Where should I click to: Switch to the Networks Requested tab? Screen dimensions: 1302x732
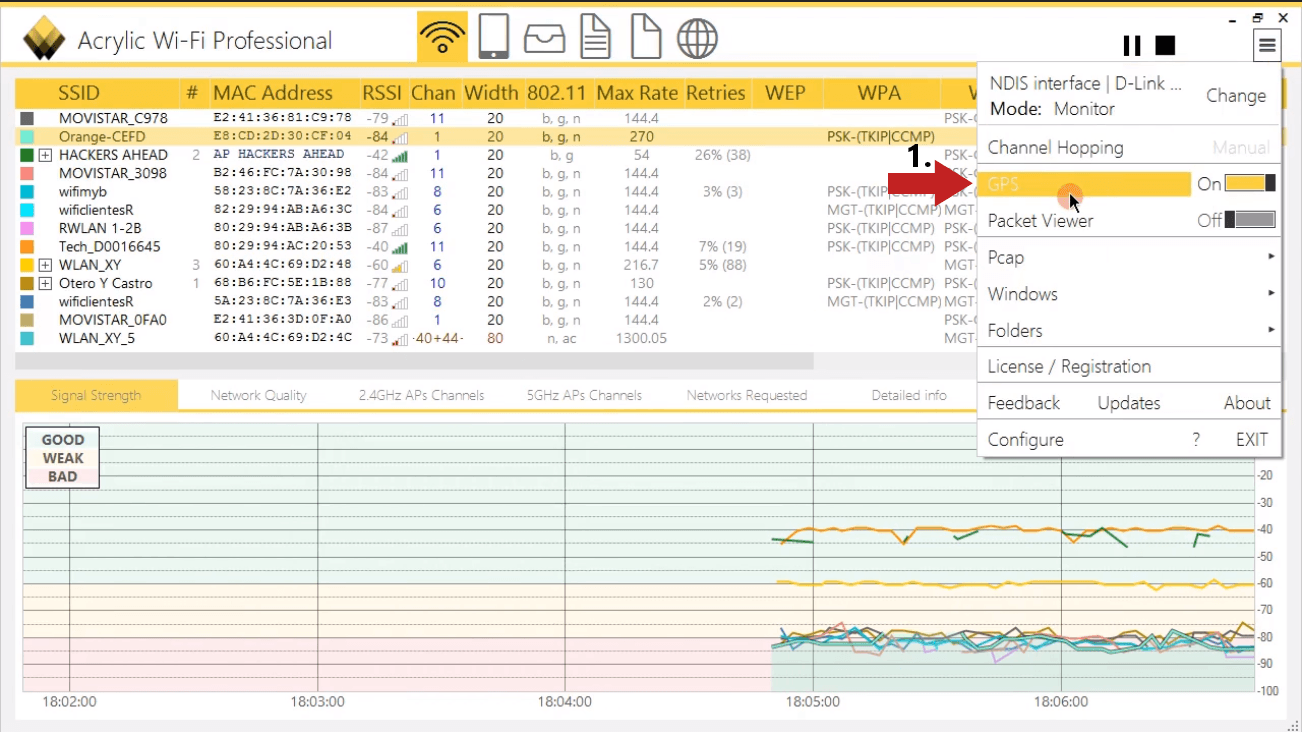[746, 395]
